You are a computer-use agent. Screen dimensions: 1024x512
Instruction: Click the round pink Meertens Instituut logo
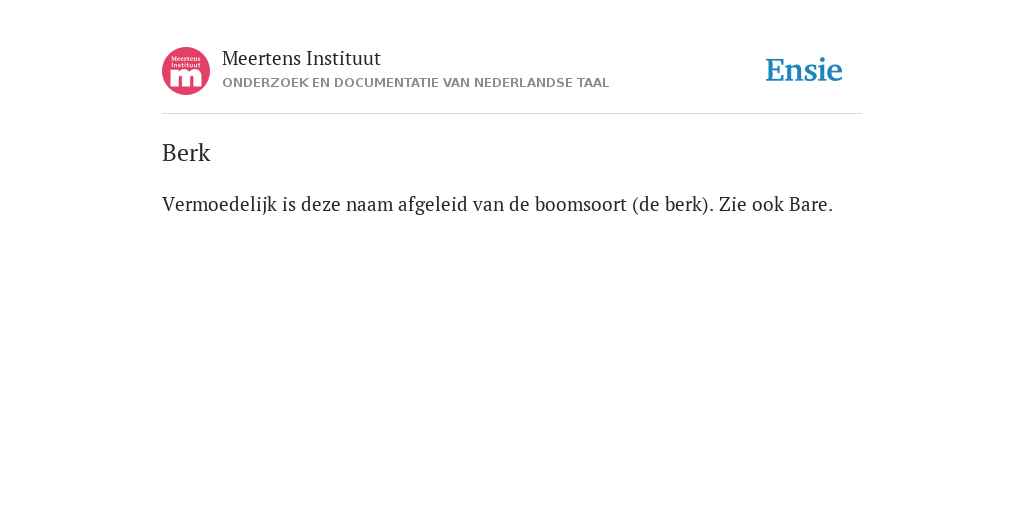[186, 71]
